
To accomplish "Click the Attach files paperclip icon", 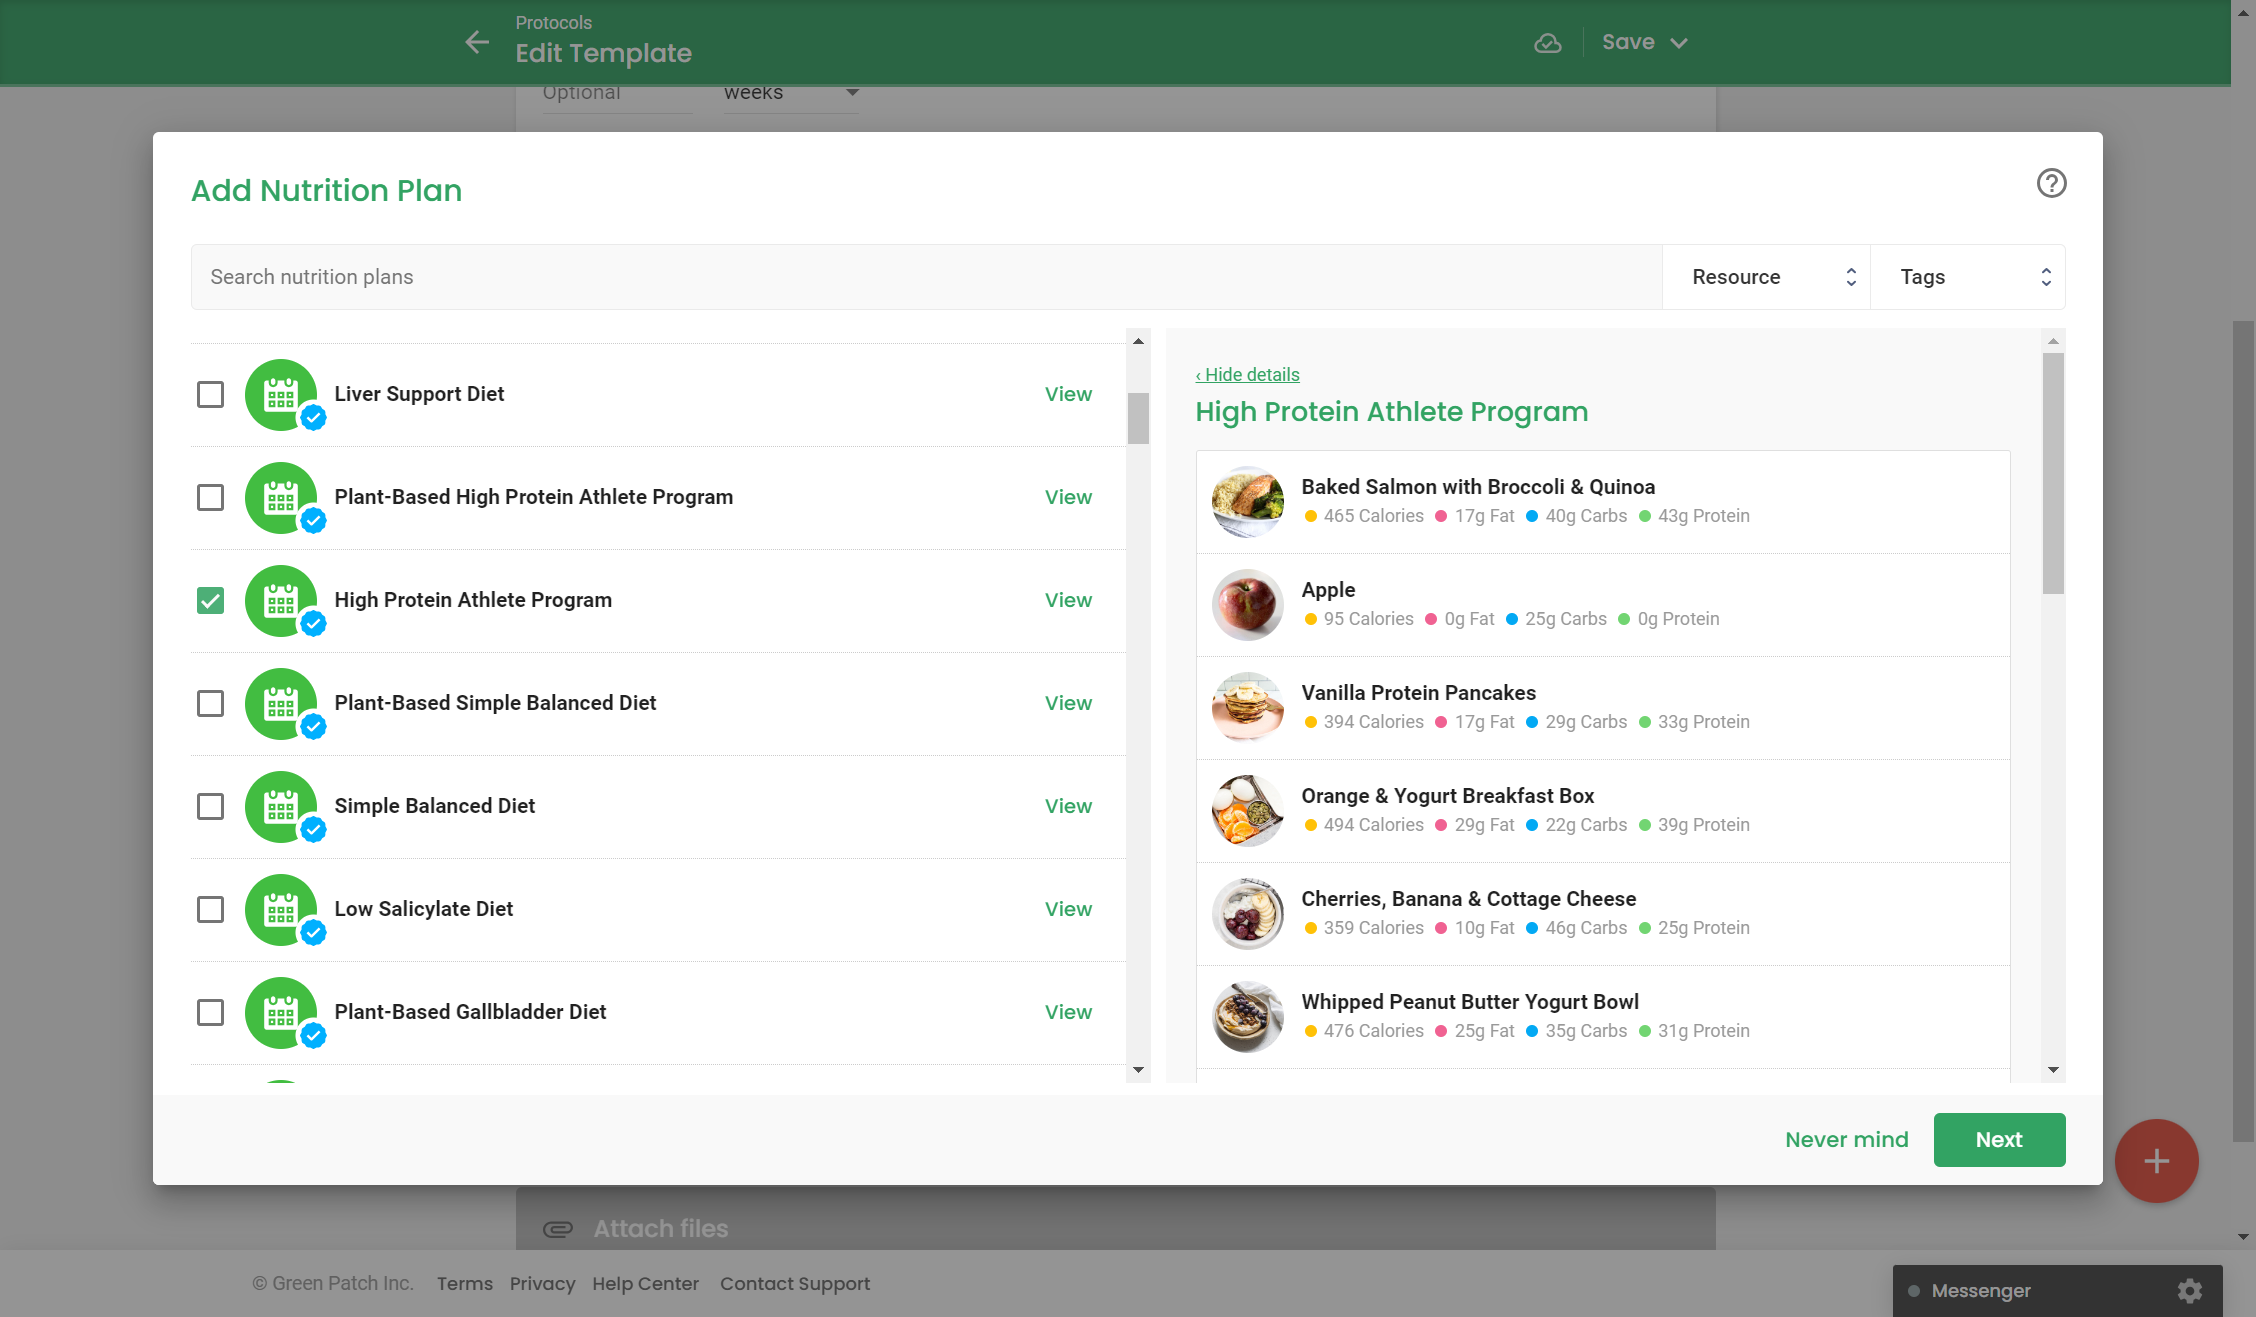I will point(557,1229).
